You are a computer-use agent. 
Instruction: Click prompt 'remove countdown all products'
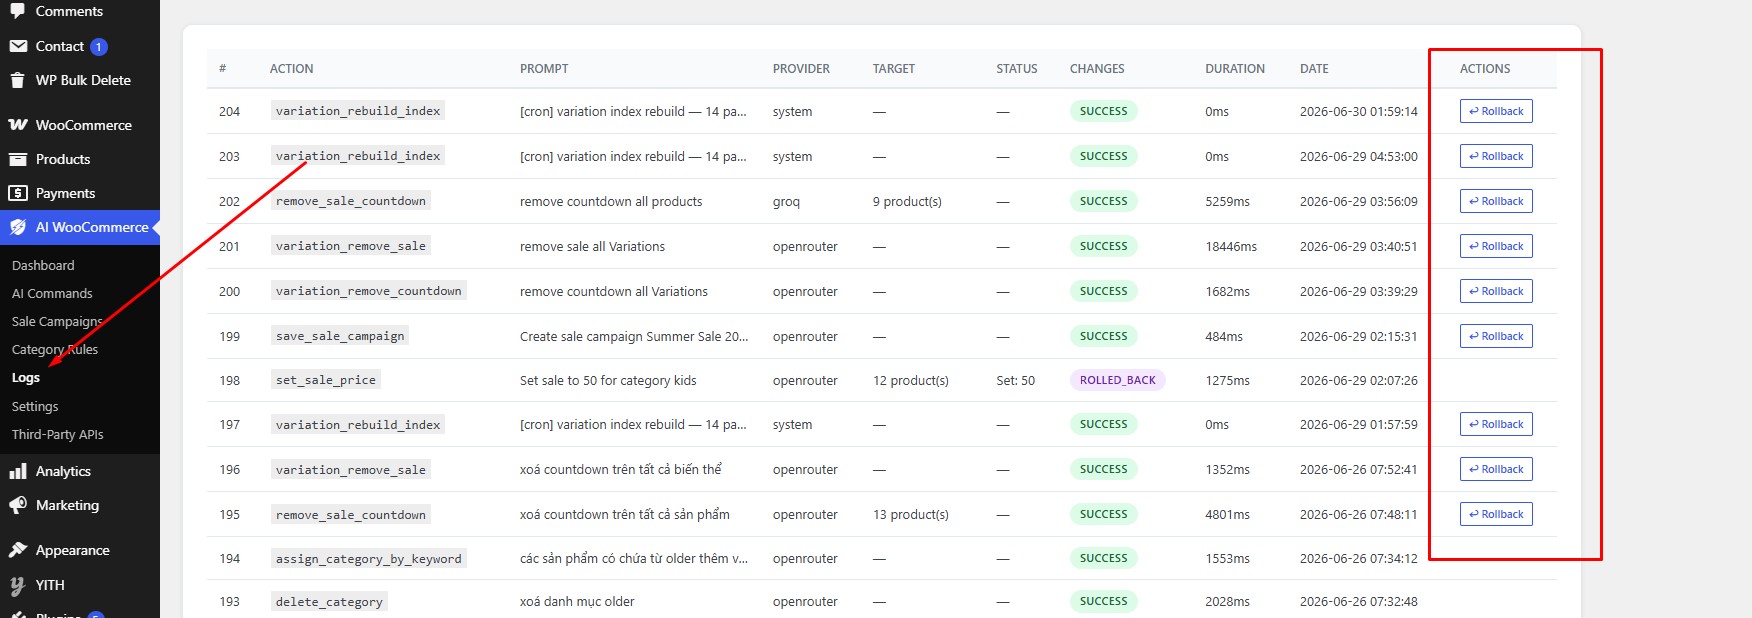coord(611,202)
